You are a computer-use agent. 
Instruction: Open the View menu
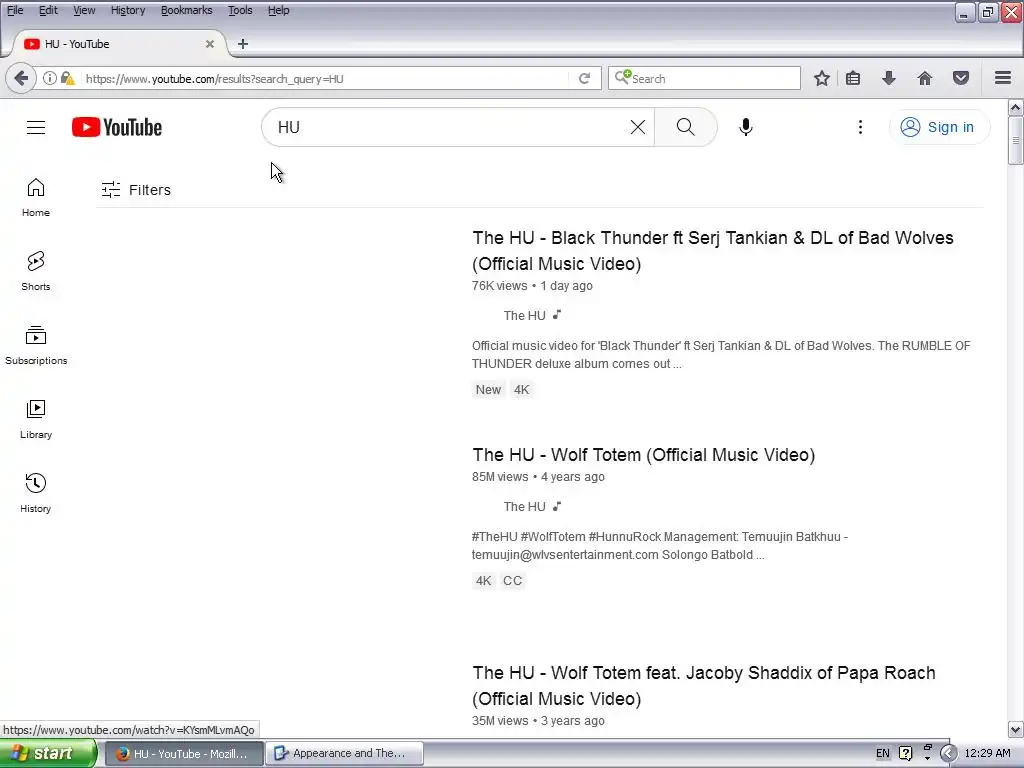click(x=84, y=10)
